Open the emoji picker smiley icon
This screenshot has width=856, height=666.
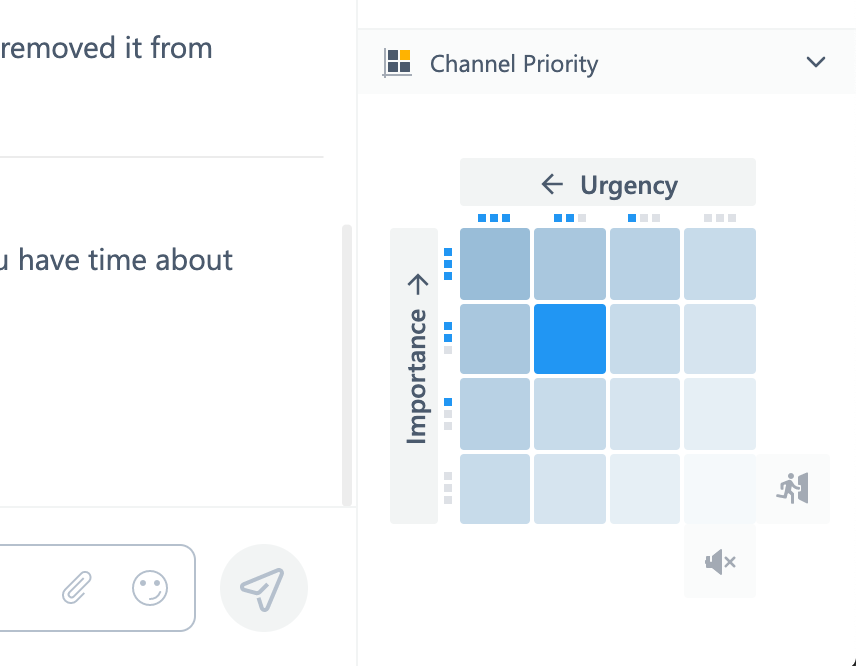point(150,588)
